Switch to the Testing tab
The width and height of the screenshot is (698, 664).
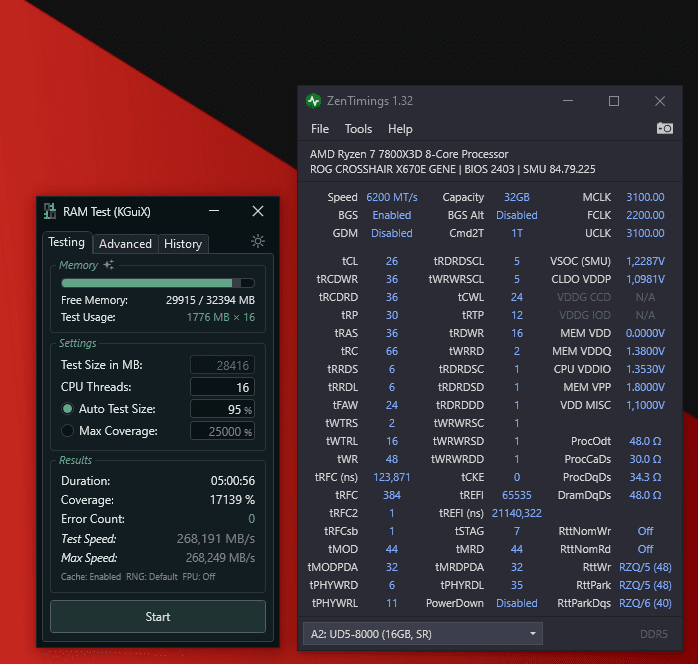67,242
